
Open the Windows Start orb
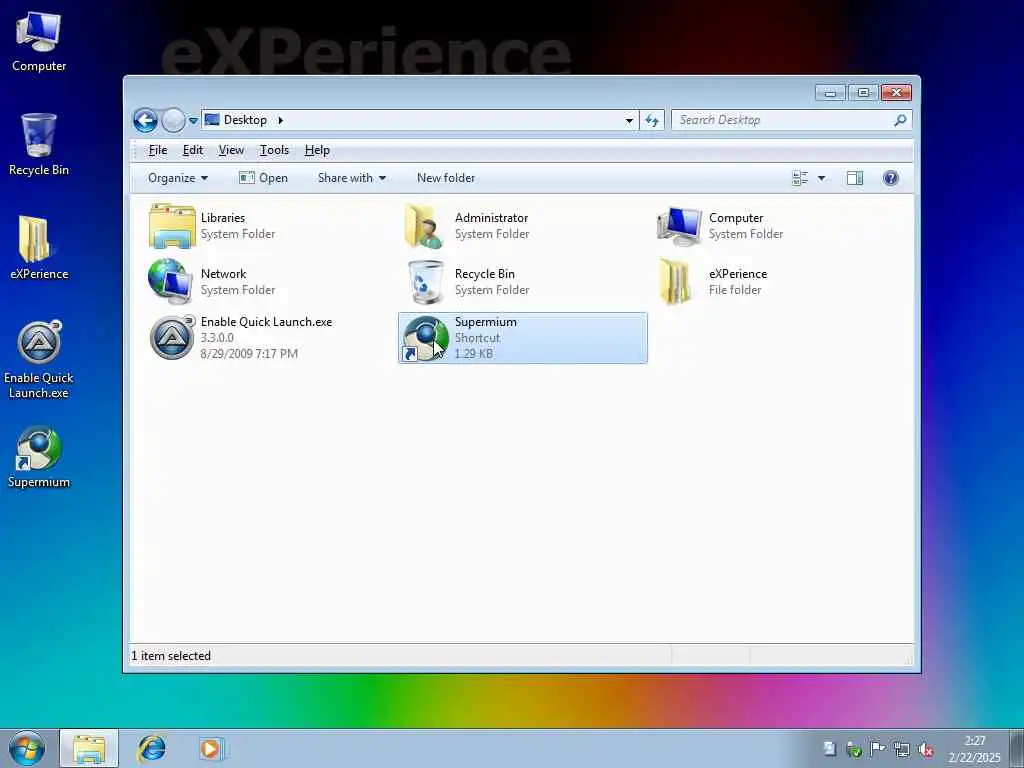coord(27,748)
